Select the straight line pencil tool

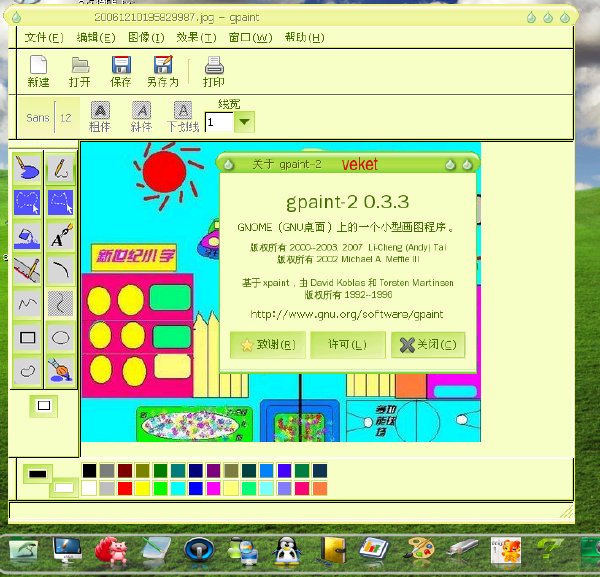[27, 270]
